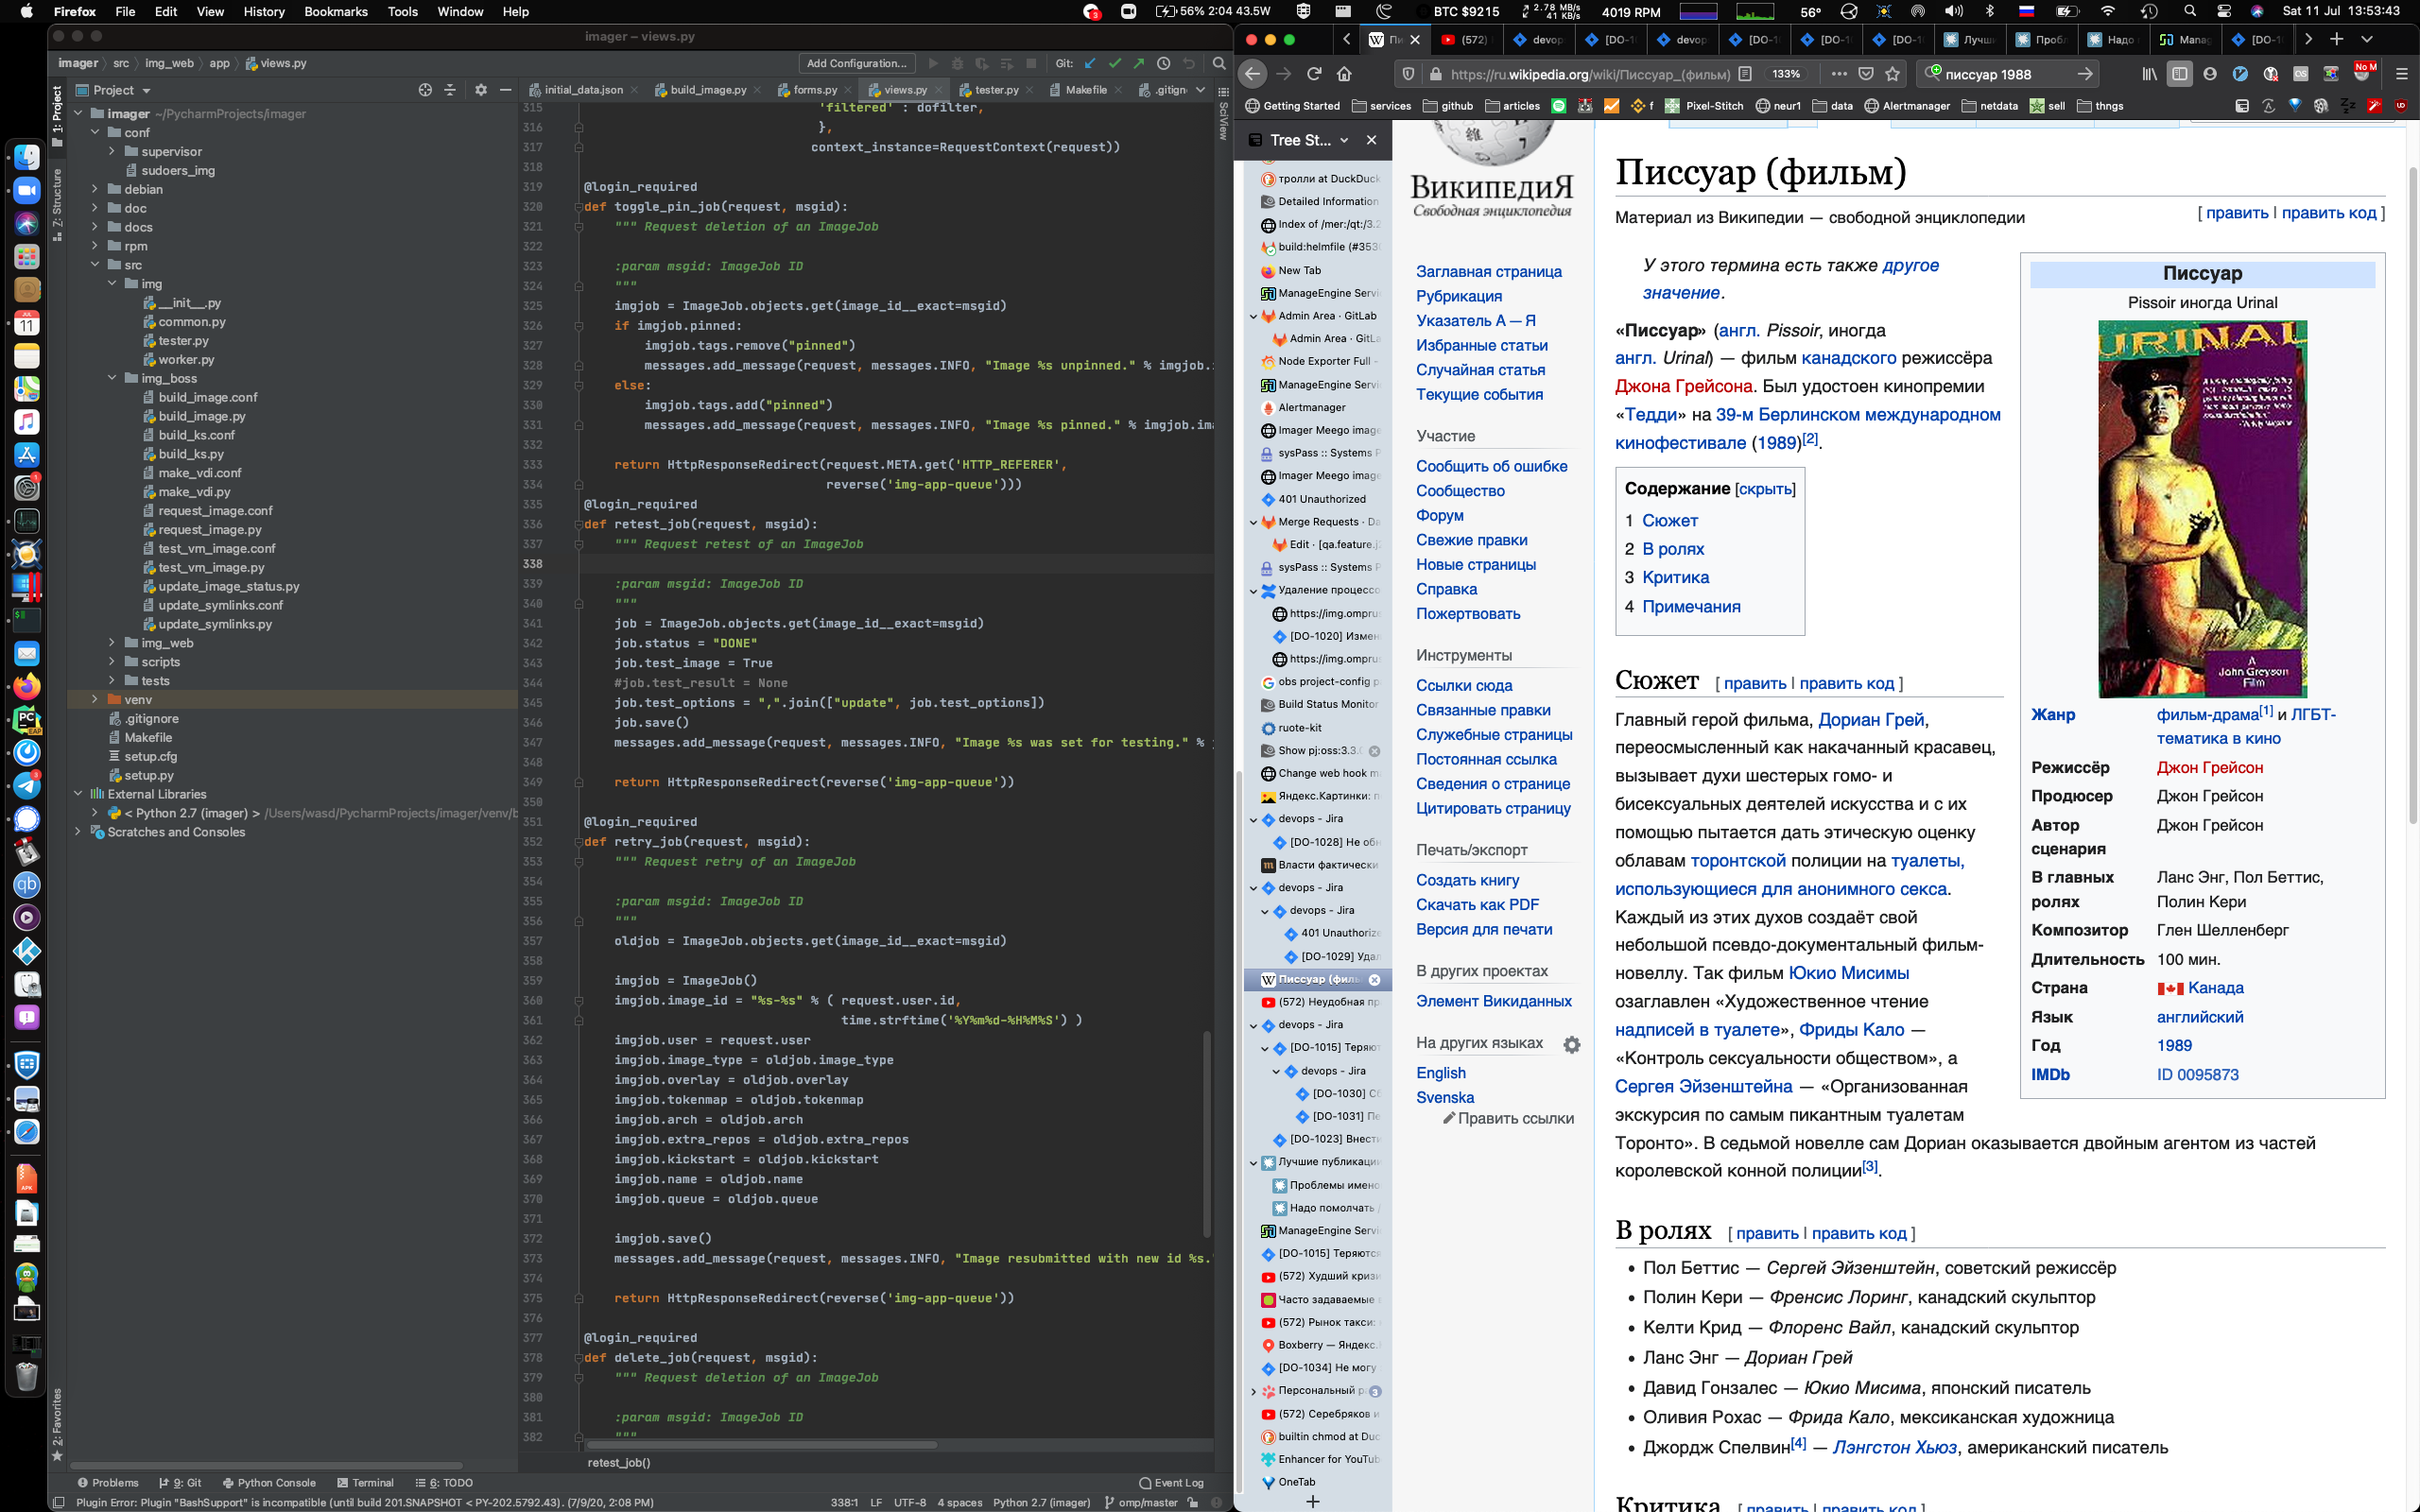Switch to the forms.py editor tab
This screenshot has width=2420, height=1512.
coord(814,90)
